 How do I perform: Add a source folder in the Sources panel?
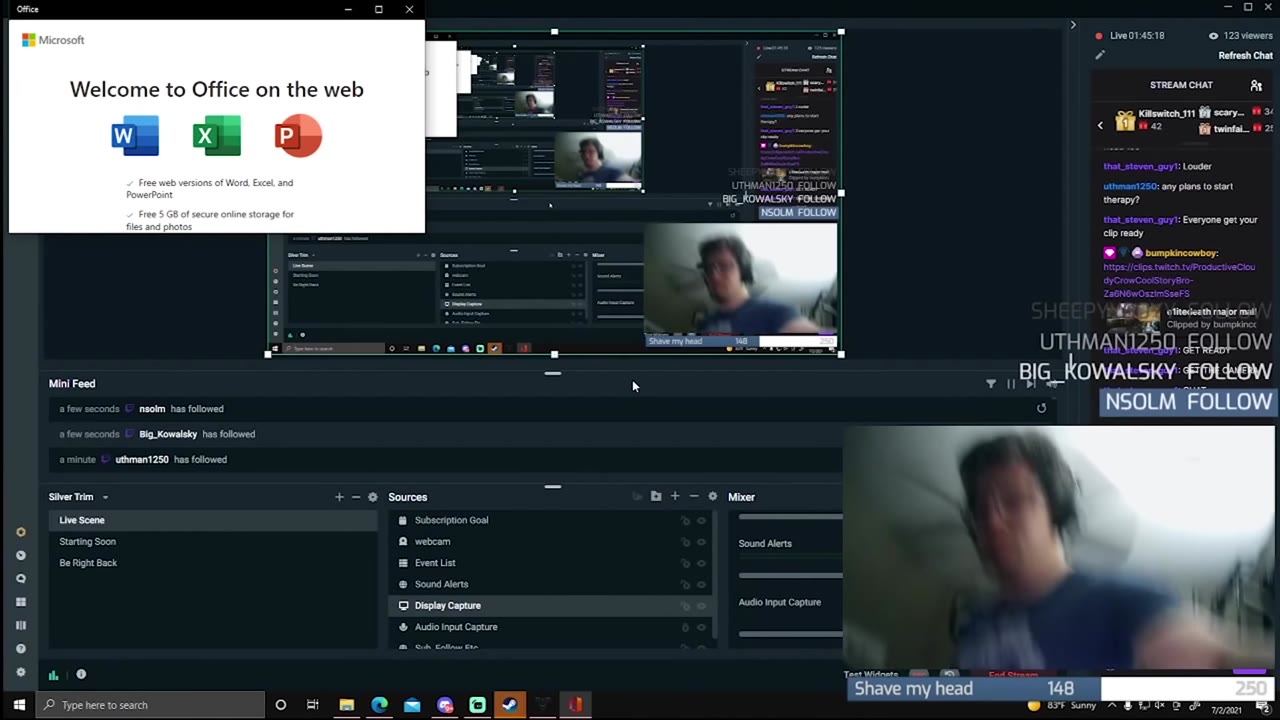pyautogui.click(x=656, y=497)
